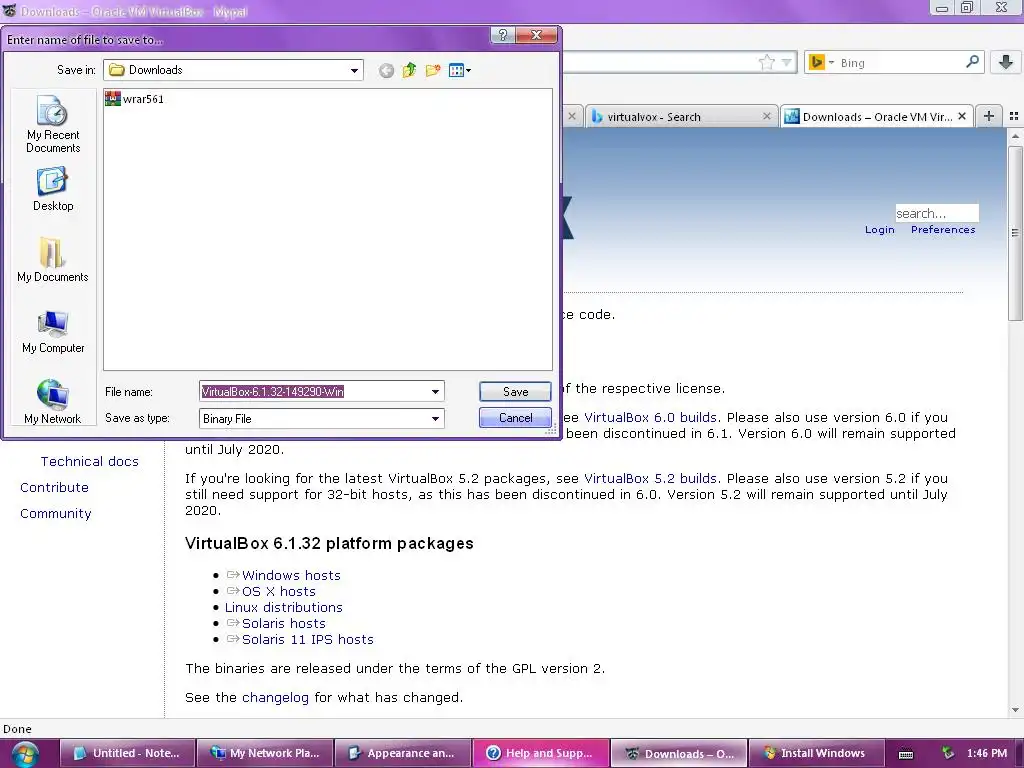Open My Network location

tap(53, 402)
